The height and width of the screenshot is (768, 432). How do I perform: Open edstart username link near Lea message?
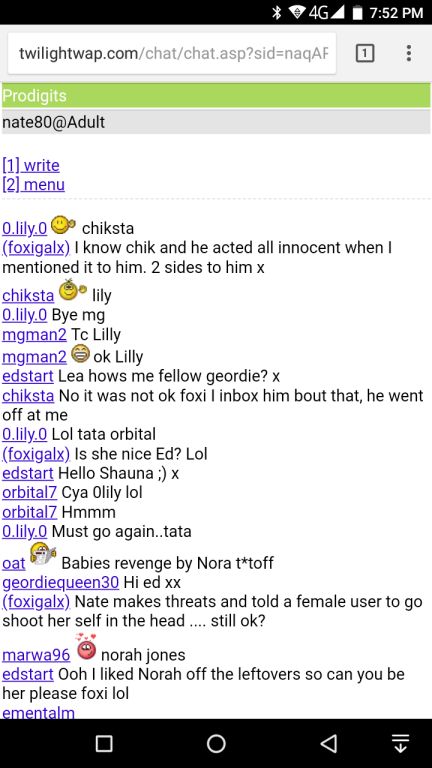(x=28, y=376)
